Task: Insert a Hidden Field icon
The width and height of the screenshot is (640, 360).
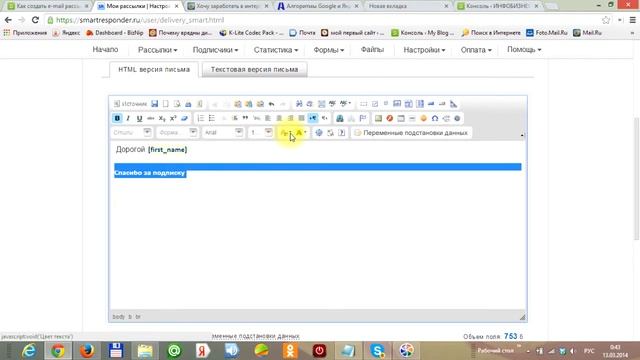Action: 453,104
